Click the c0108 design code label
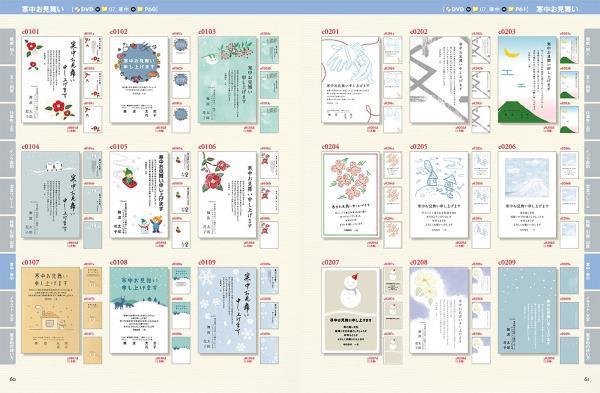600x393 pixels. click(119, 263)
